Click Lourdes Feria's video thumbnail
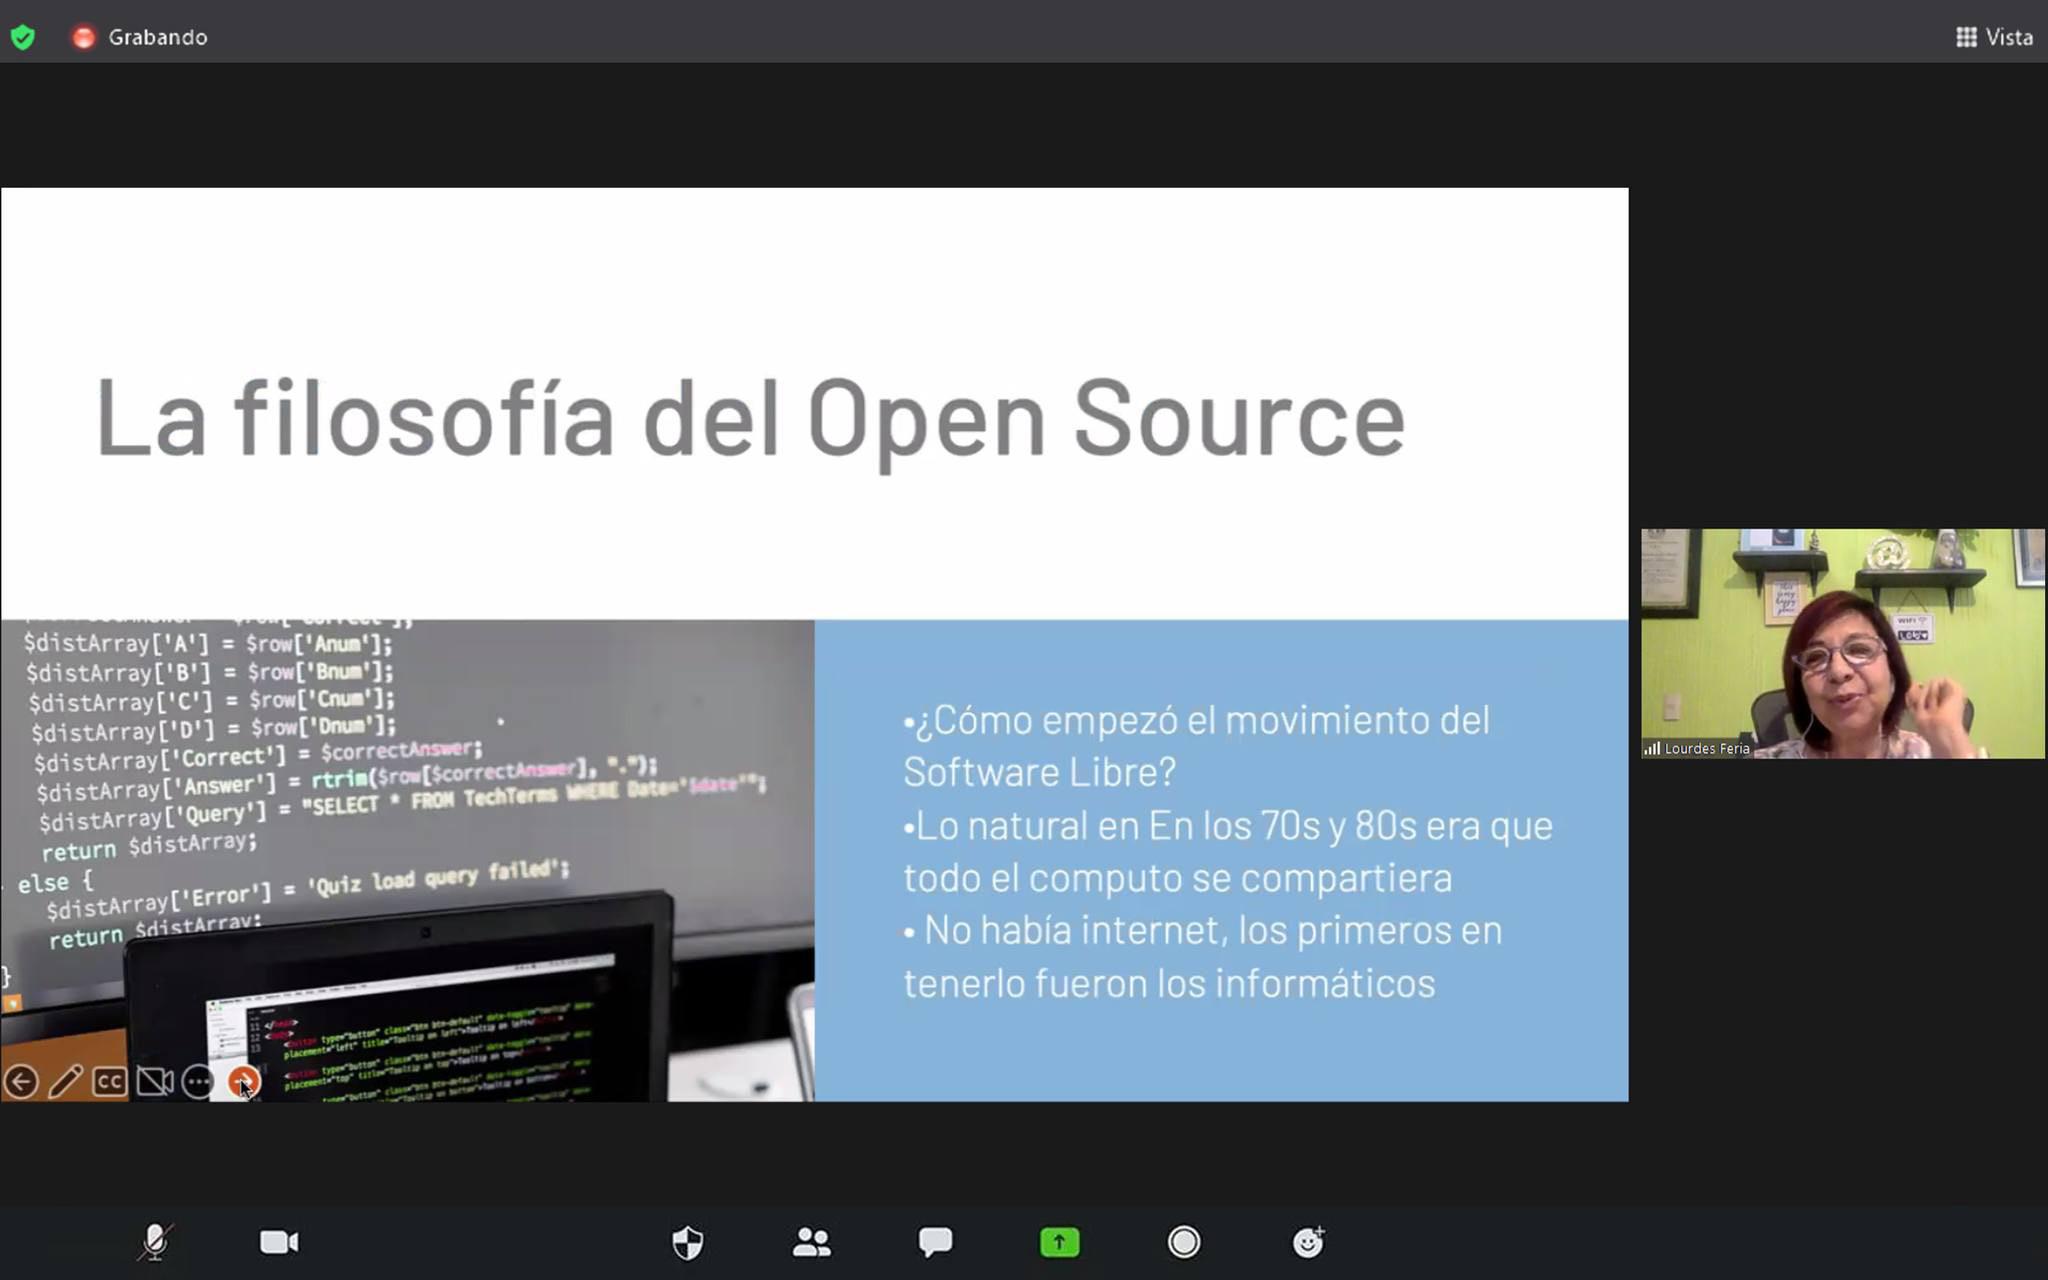Viewport: 2048px width, 1280px height. [1842, 642]
